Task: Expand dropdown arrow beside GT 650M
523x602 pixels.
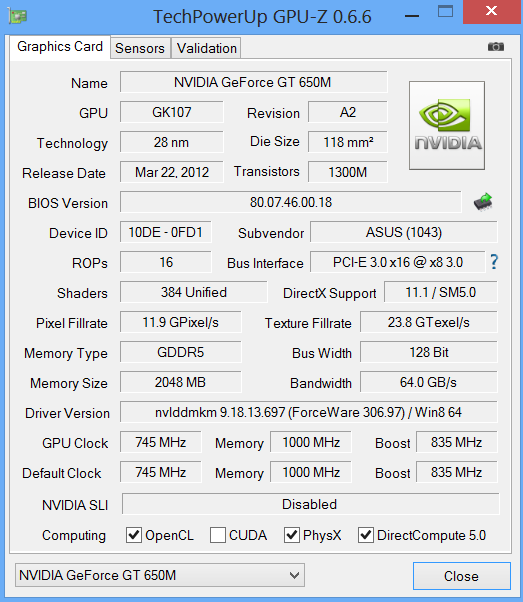Action: (x=295, y=575)
